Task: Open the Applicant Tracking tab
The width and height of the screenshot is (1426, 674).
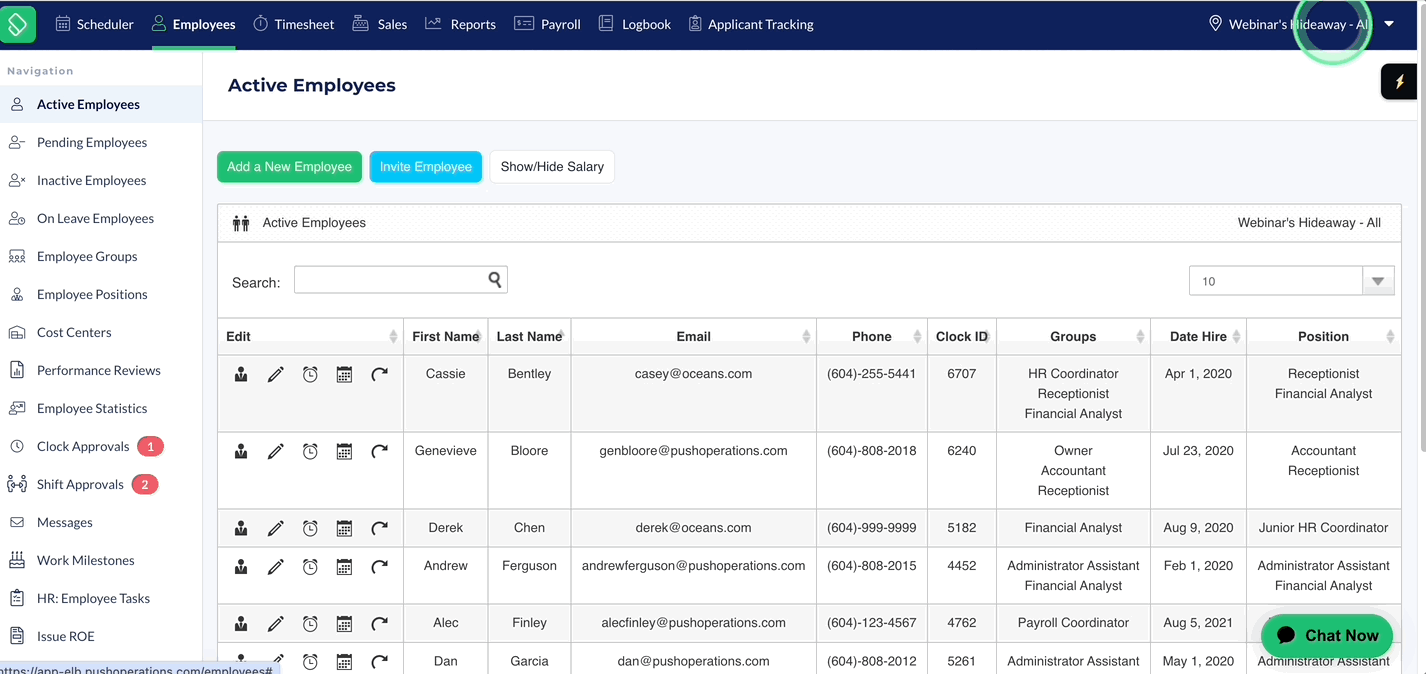Action: tap(751, 24)
